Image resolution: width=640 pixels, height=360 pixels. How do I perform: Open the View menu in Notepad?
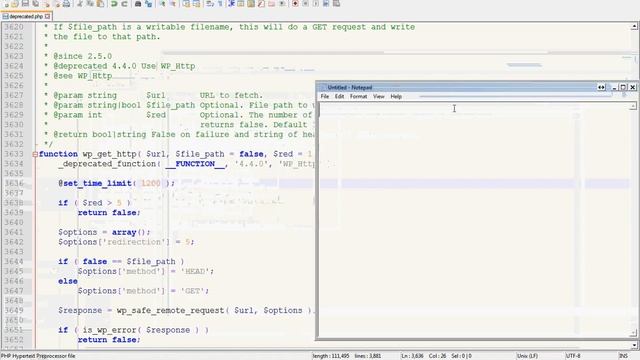(378, 96)
